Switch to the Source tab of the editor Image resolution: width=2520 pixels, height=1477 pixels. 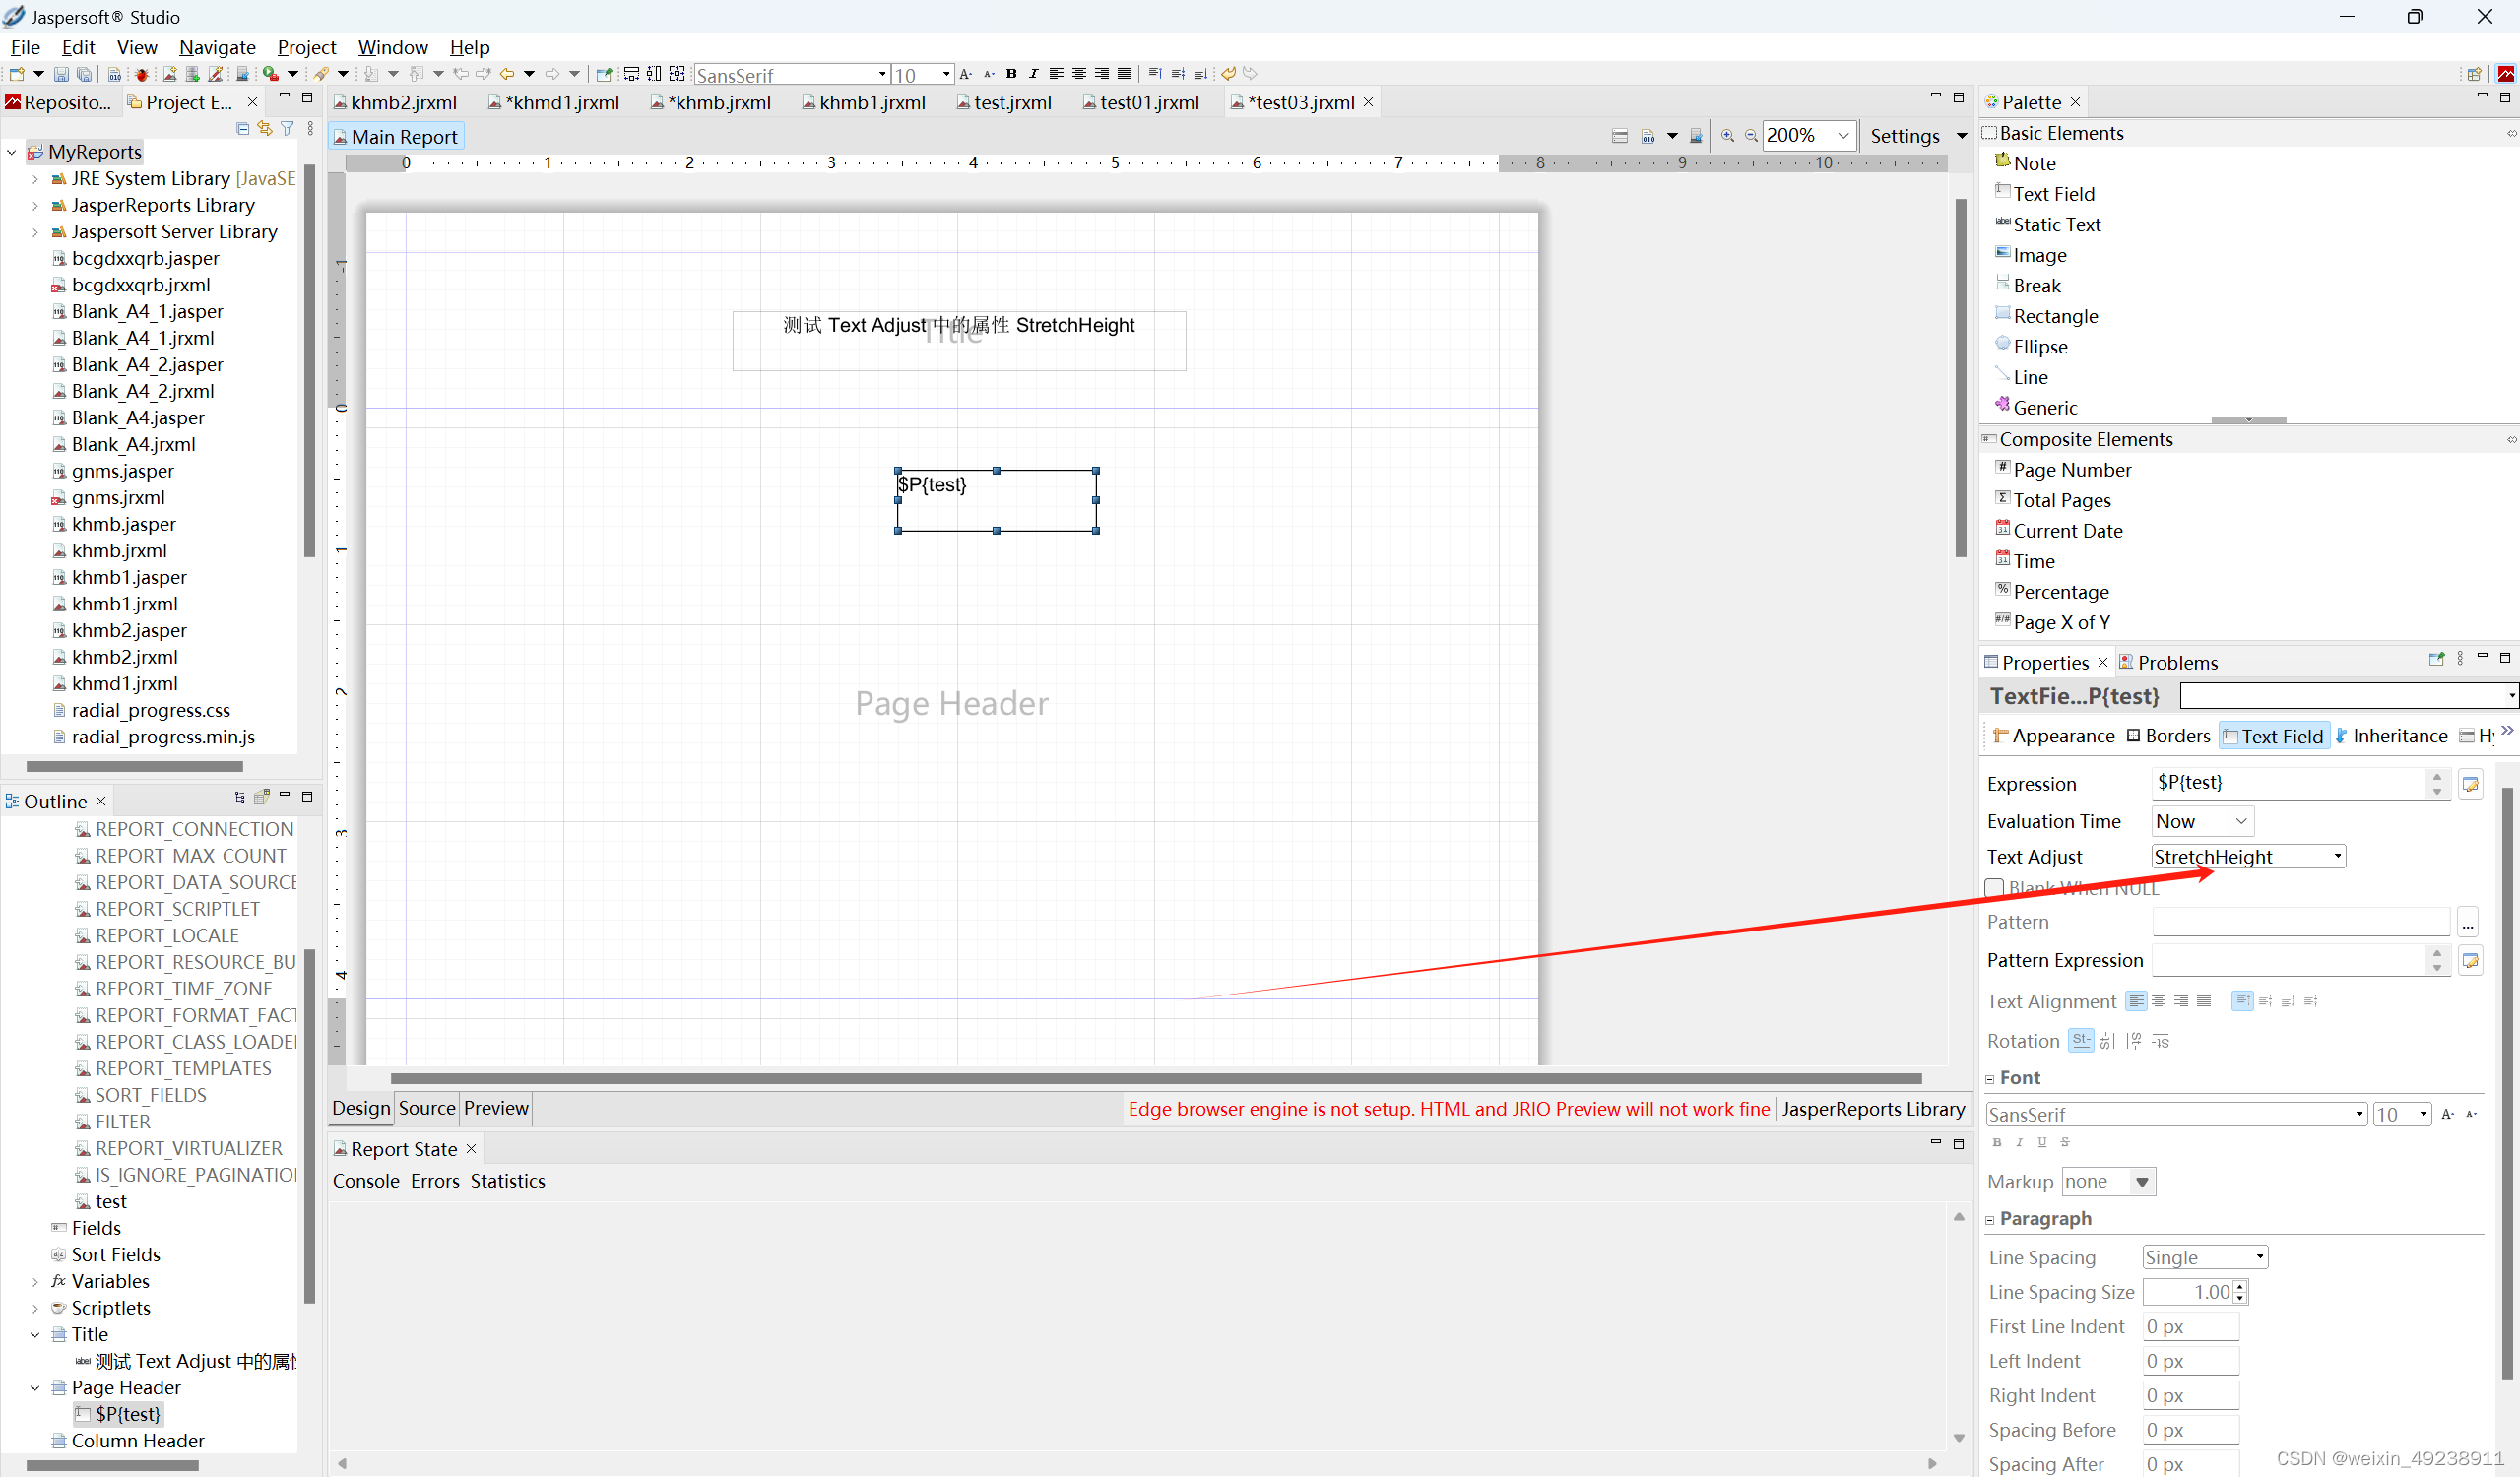click(427, 1108)
